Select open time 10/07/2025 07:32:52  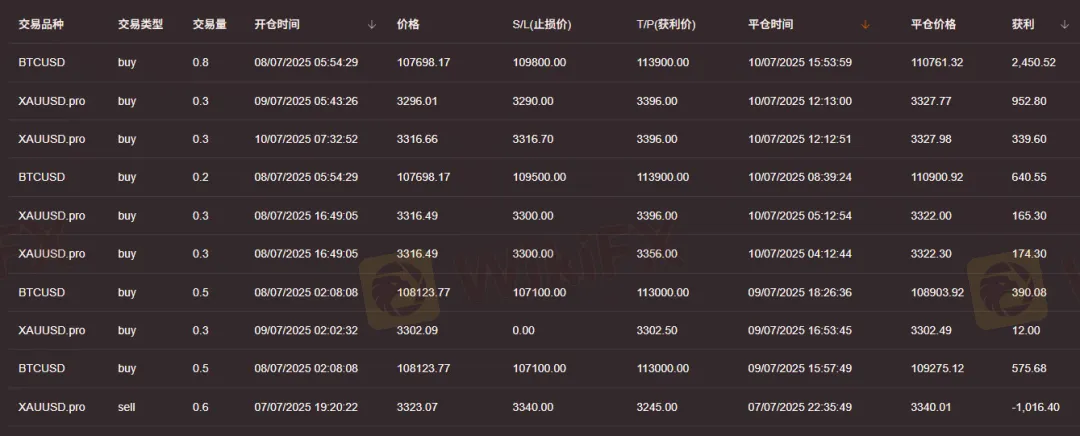click(306, 139)
